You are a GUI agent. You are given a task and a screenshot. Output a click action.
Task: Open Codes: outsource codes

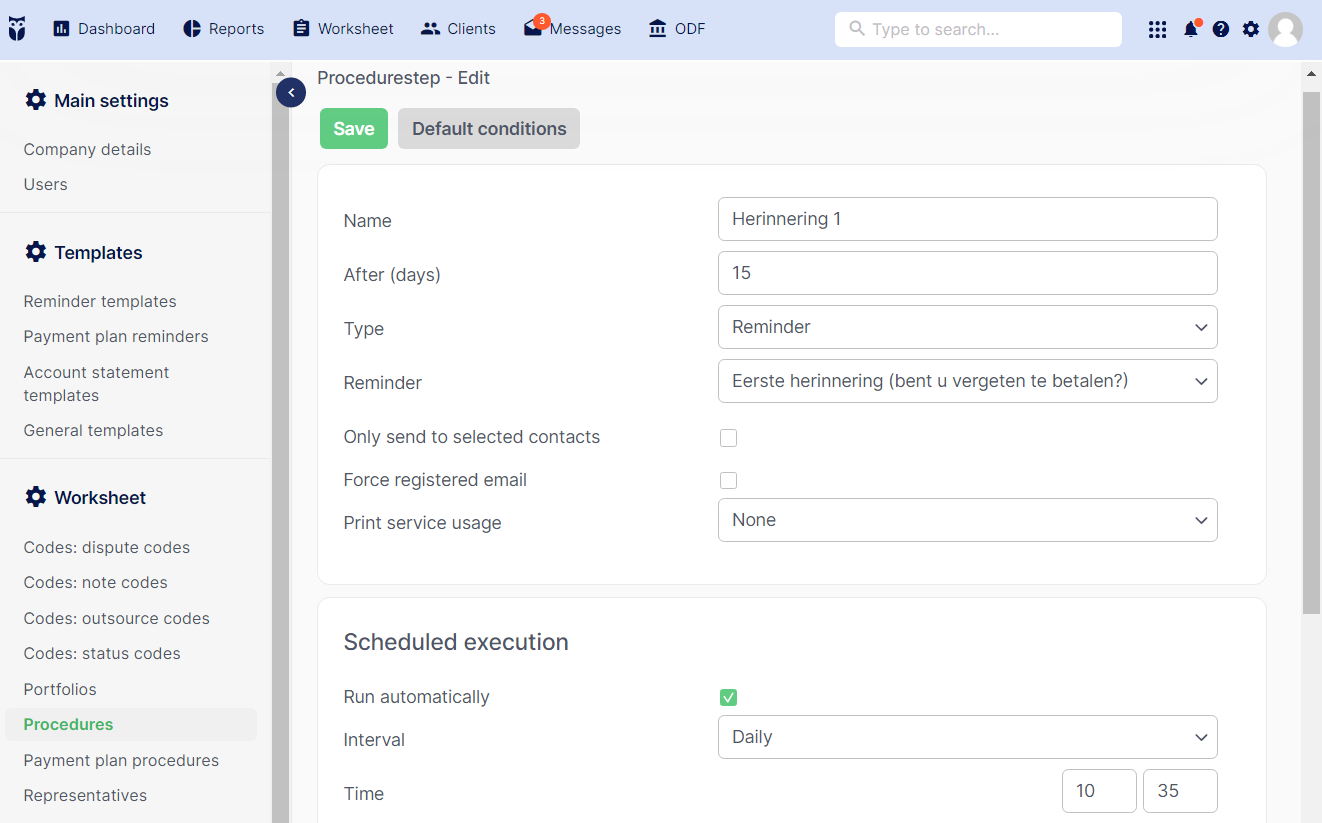click(117, 619)
